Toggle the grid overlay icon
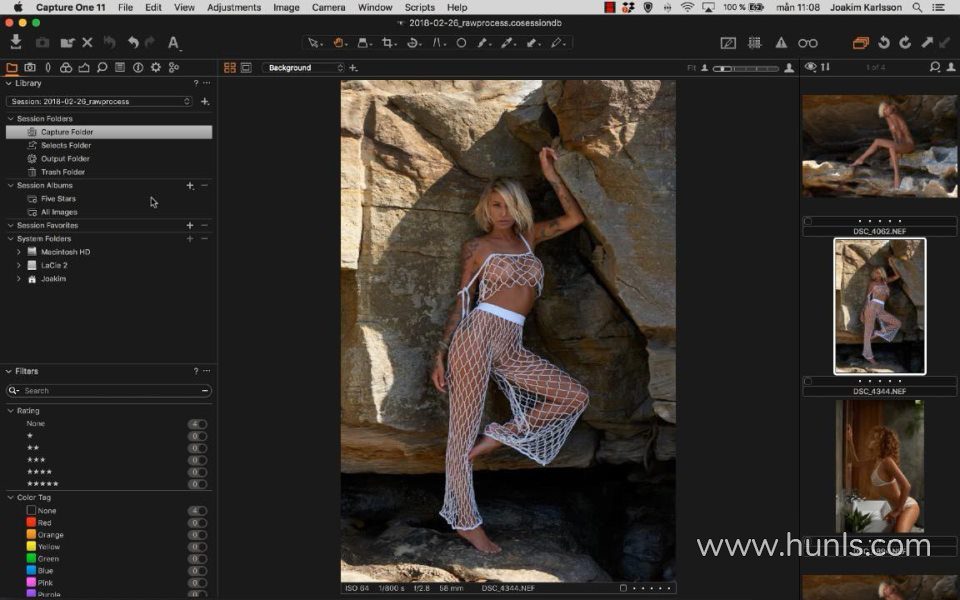Screen dimensions: 960x600 (x=754, y=43)
